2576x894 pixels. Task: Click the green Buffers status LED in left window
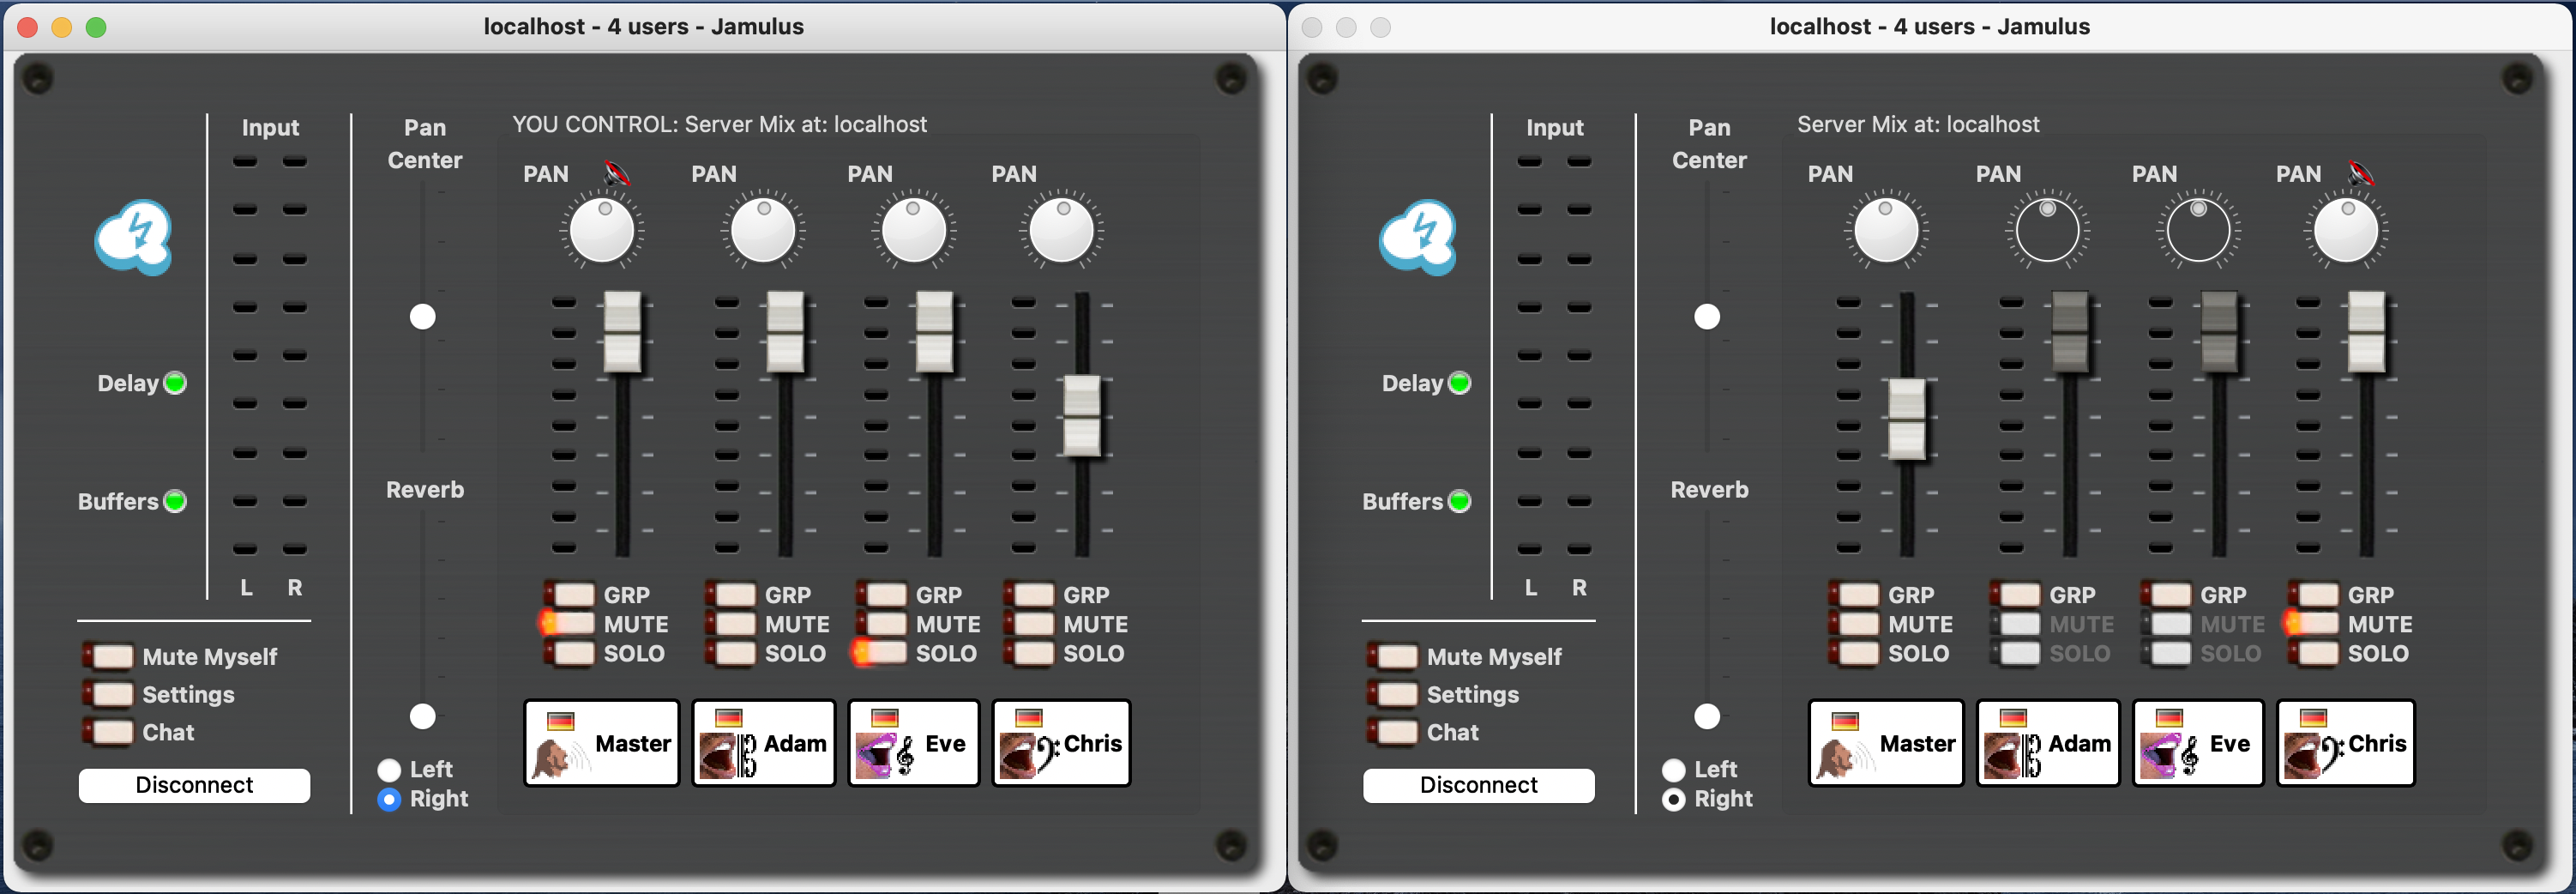coord(175,501)
